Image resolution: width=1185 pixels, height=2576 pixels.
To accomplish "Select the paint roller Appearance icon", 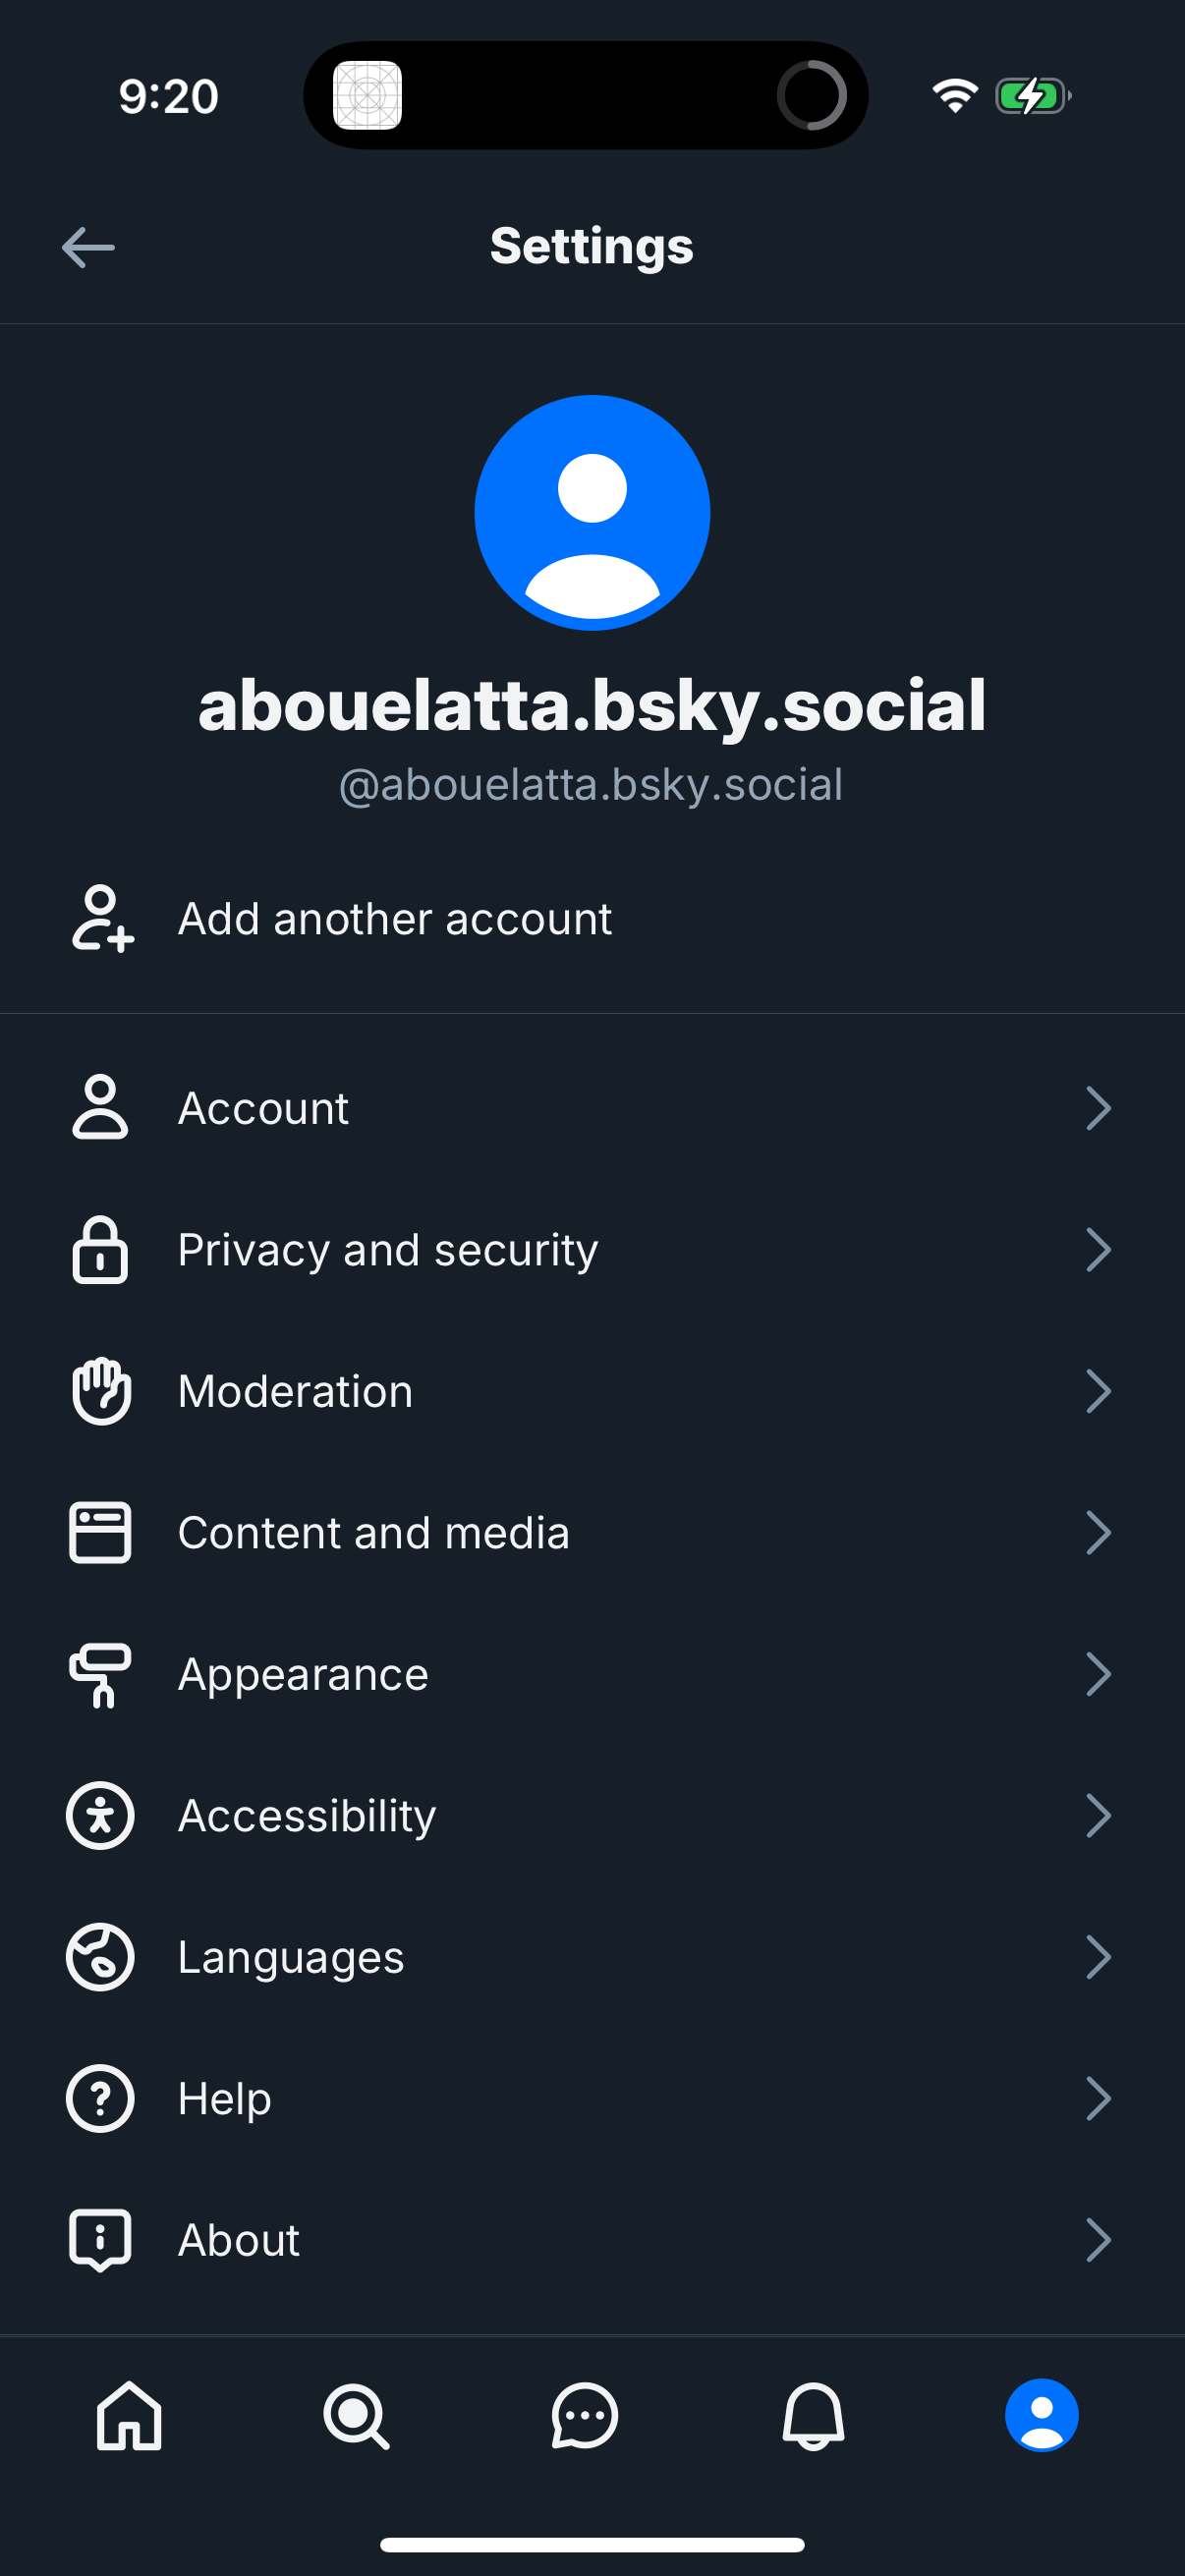I will coord(99,1675).
